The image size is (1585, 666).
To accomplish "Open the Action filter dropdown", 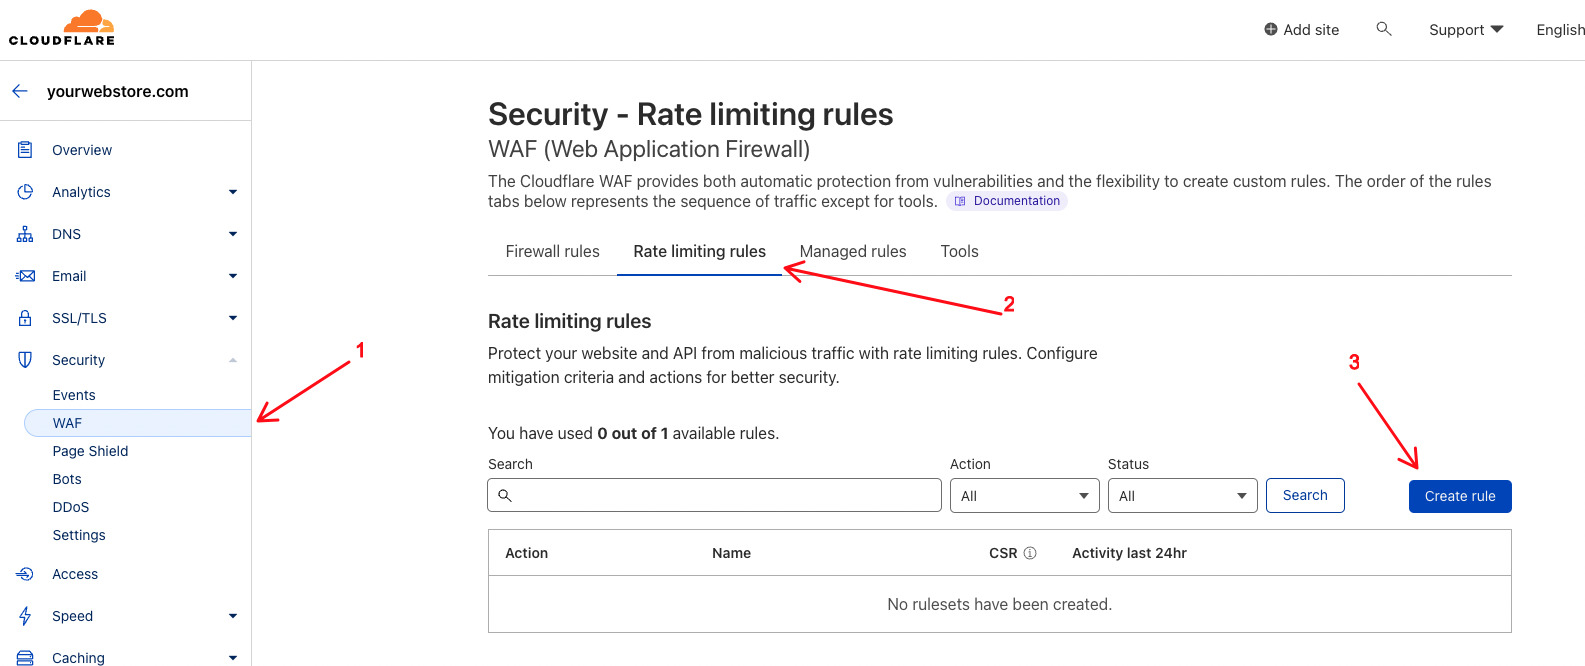I will click(x=1024, y=495).
